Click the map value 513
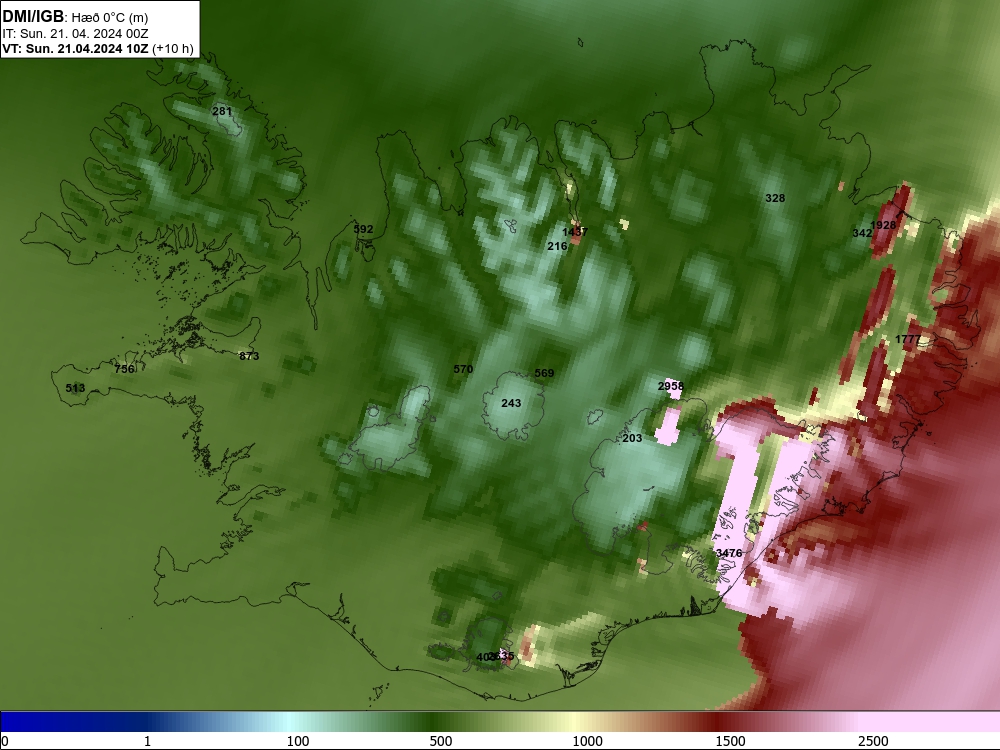The width and height of the screenshot is (1000, 750). [x=75, y=388]
